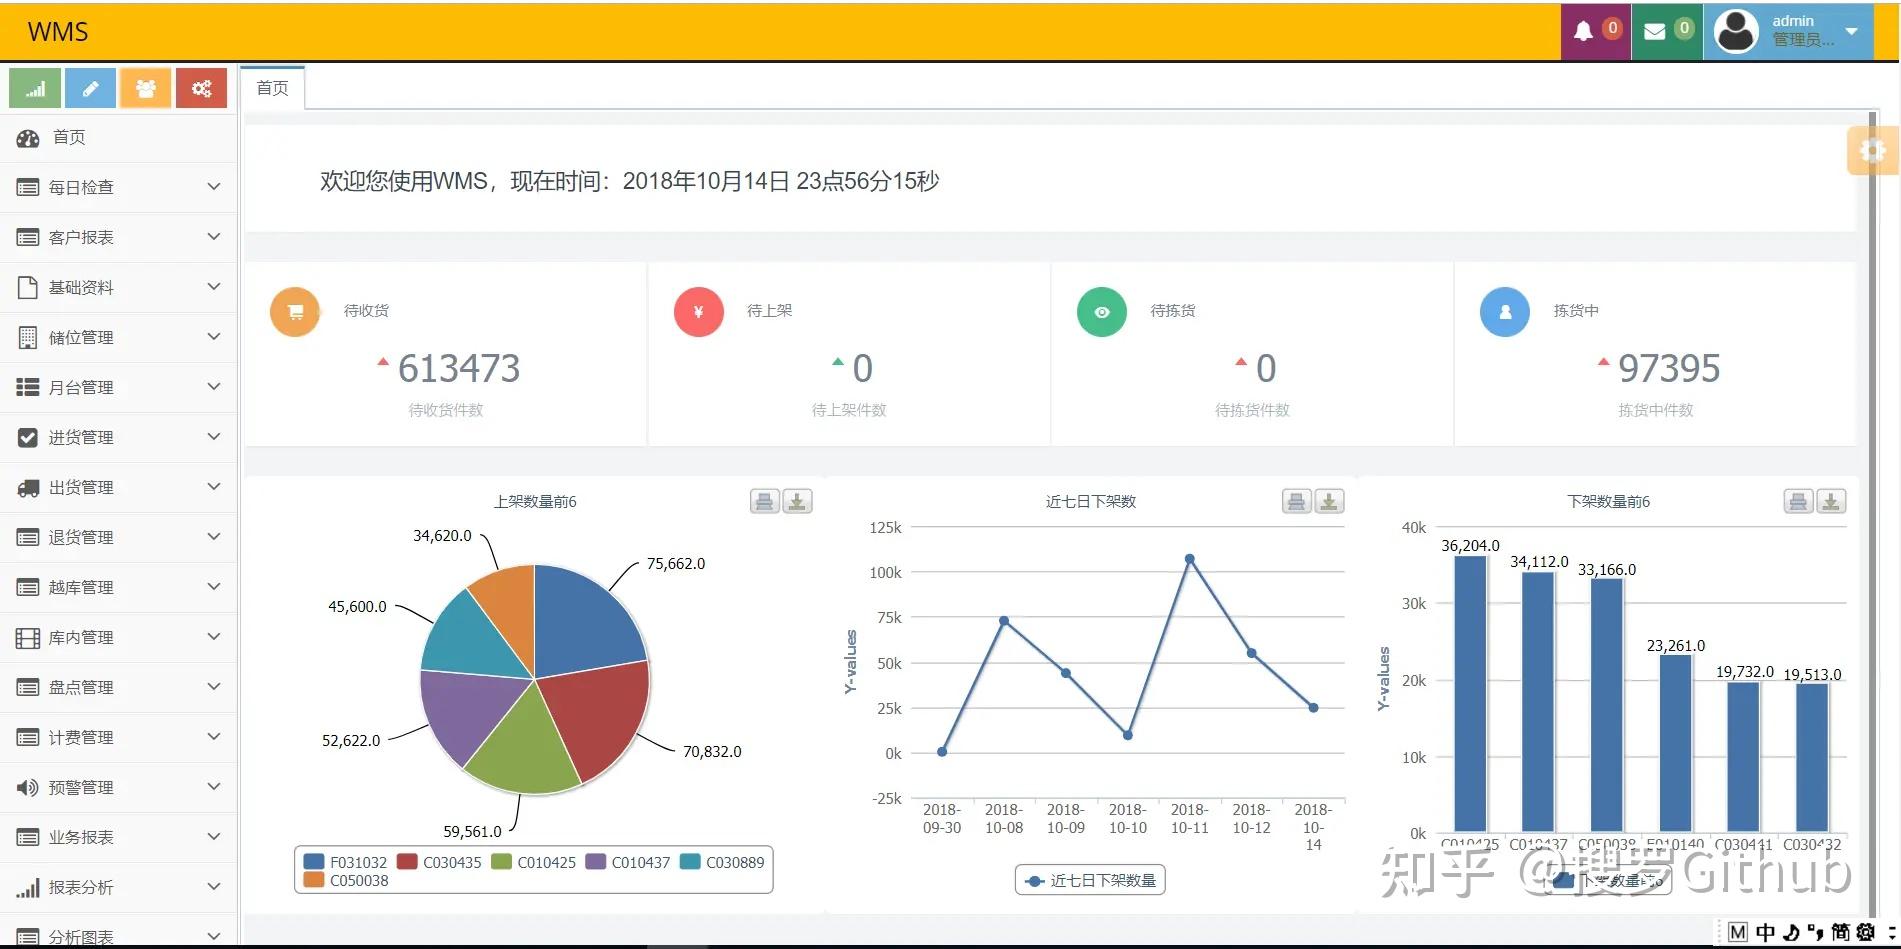The image size is (1901, 949).
Task: Toggle the C050038 legend entry
Action: point(344,880)
